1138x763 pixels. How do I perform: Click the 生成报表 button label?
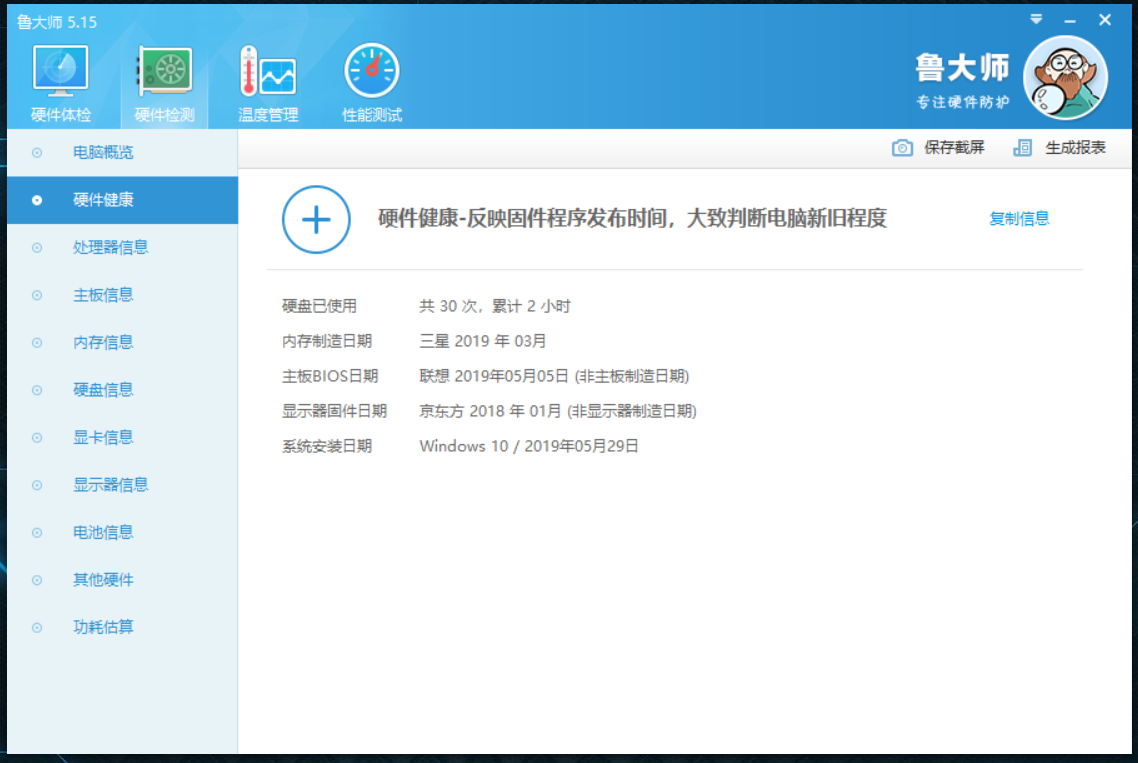[x=1075, y=148]
